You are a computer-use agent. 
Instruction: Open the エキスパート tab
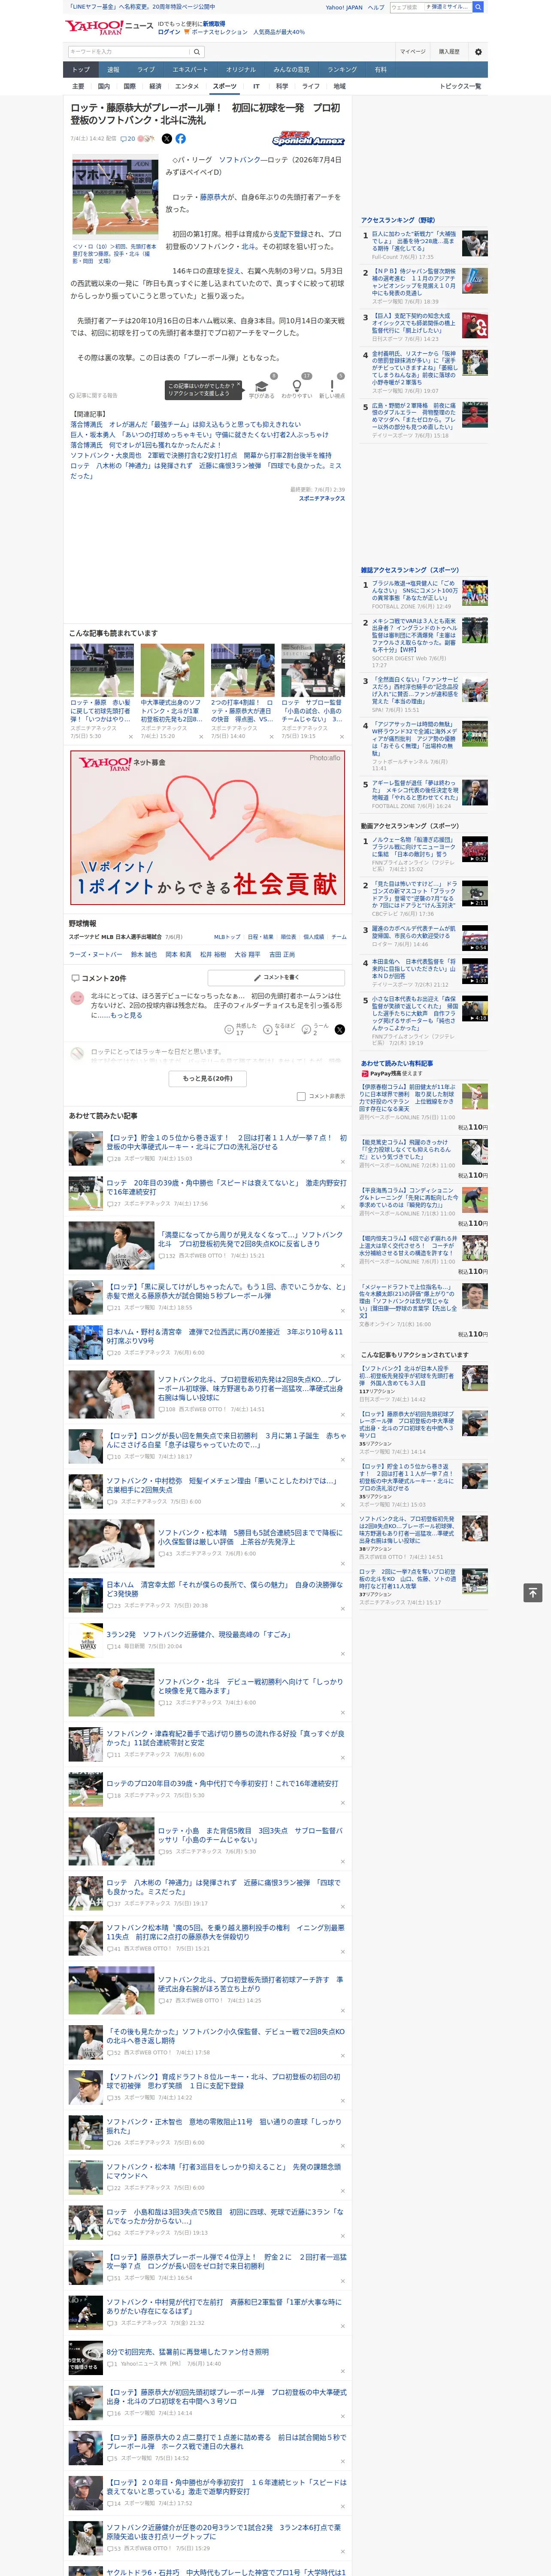[x=190, y=70]
